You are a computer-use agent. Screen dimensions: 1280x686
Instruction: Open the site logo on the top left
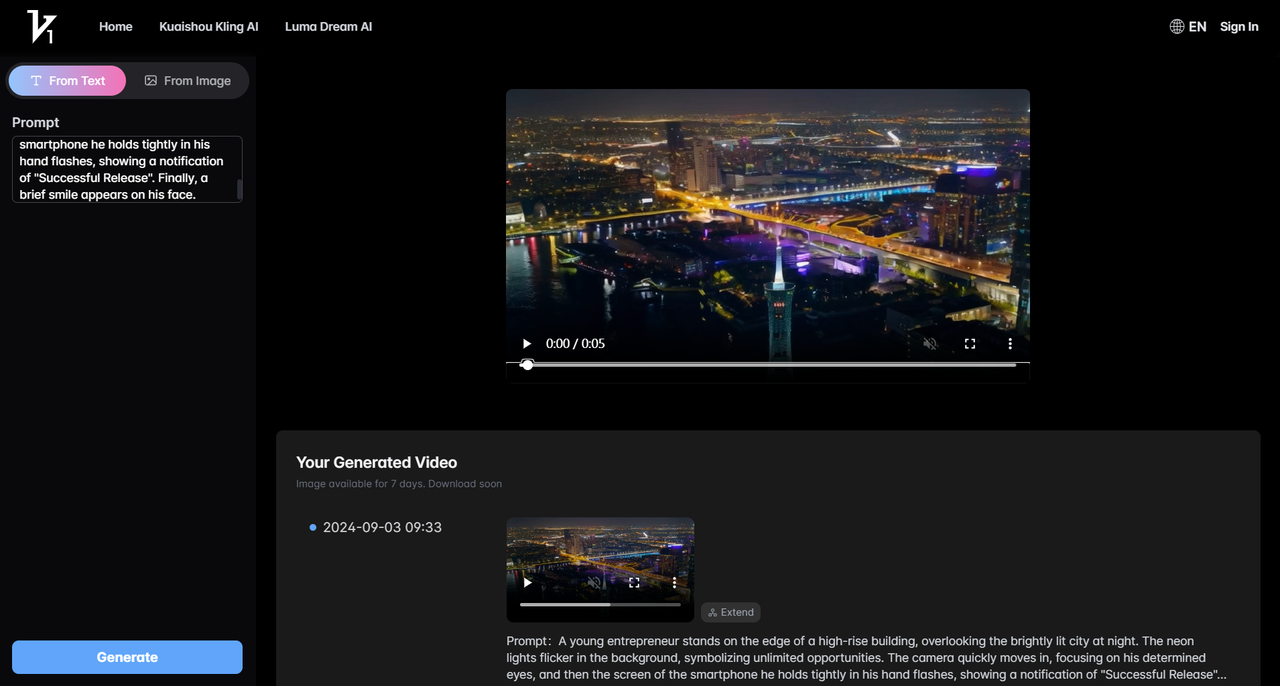pos(40,26)
